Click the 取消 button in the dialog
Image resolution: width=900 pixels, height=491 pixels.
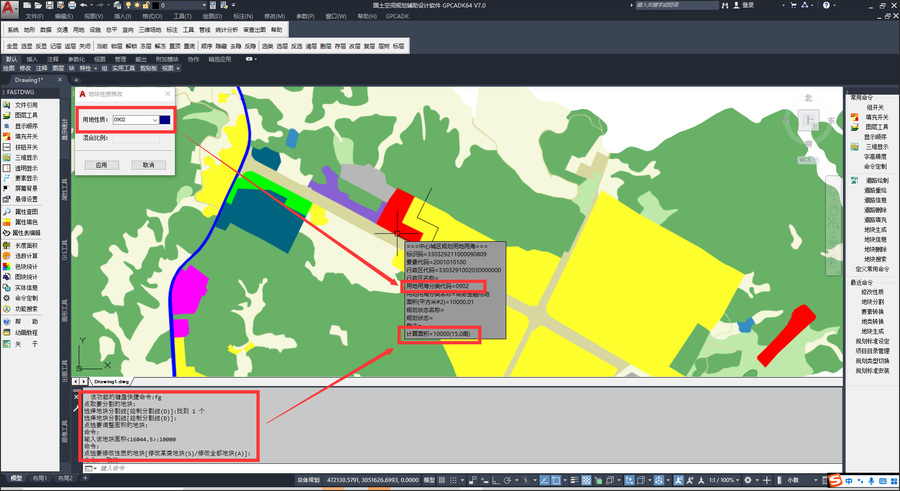(x=148, y=165)
